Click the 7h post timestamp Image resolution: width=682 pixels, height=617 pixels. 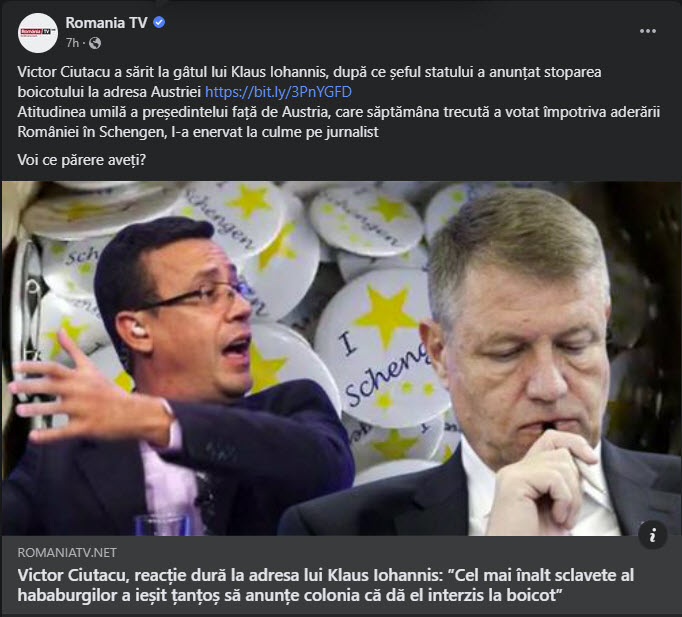[x=72, y=43]
